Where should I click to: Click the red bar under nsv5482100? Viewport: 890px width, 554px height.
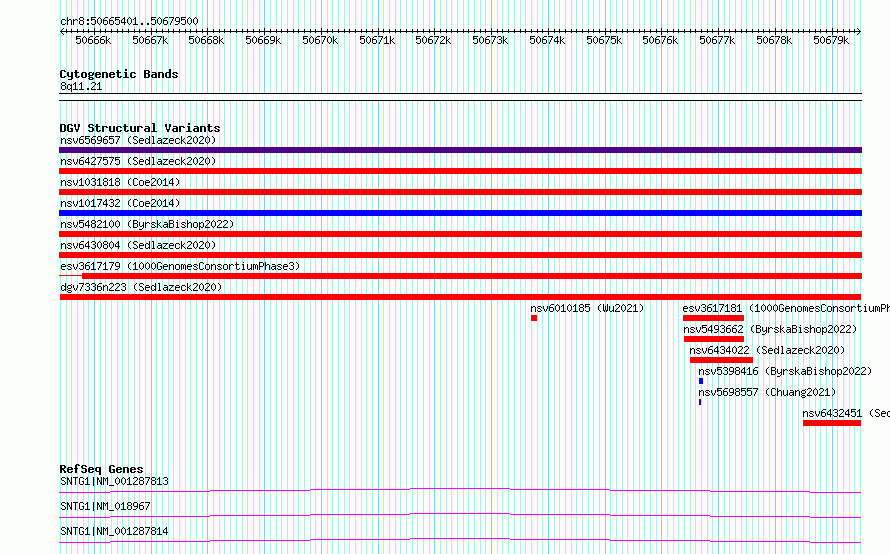460,234
